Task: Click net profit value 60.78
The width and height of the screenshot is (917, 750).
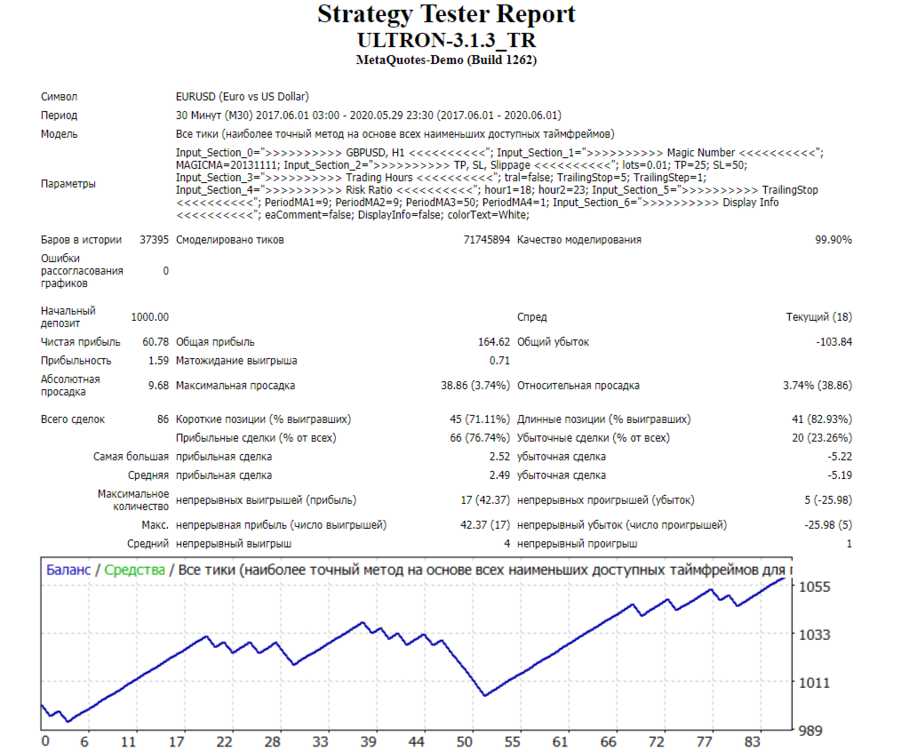Action: pos(156,342)
